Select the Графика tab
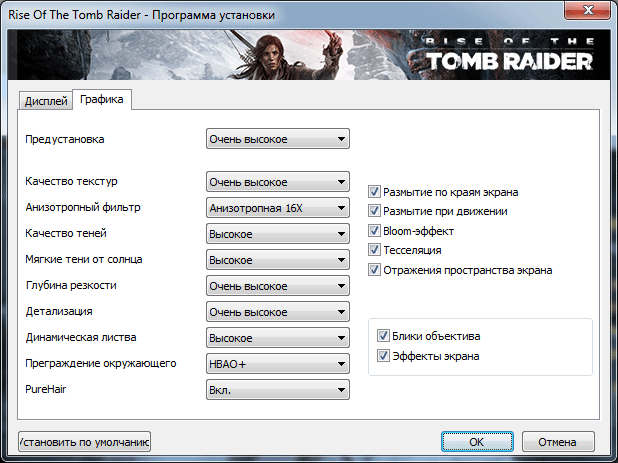The height and width of the screenshot is (463, 618). (102, 99)
